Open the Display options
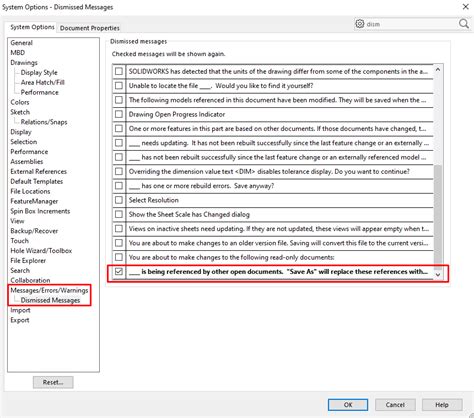Screen dimensions: 474x418 tap(21, 132)
